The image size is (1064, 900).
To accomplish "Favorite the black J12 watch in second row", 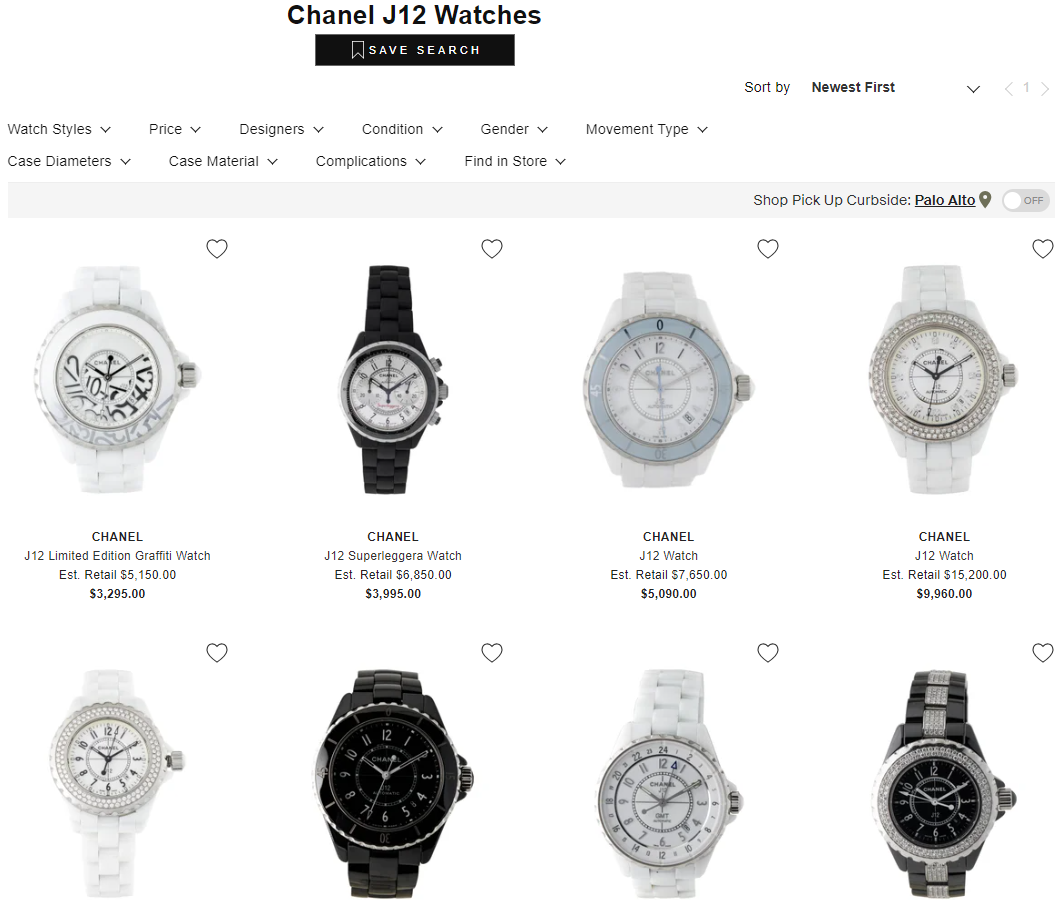I will click(492, 653).
